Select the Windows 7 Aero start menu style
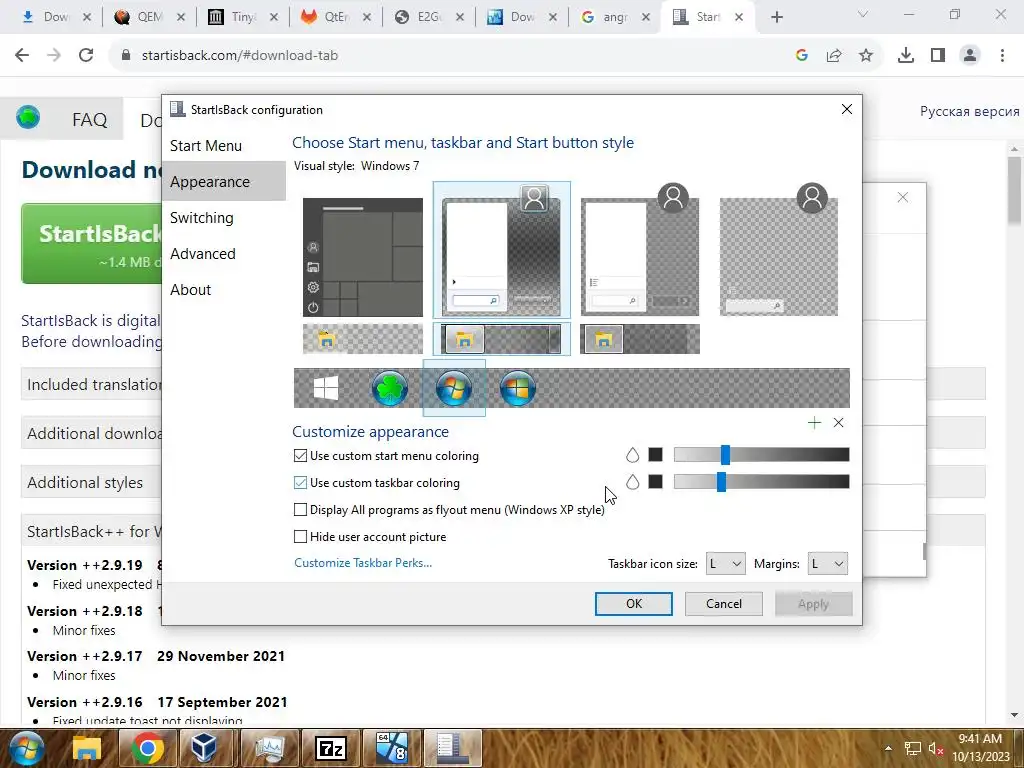 [x=501, y=250]
